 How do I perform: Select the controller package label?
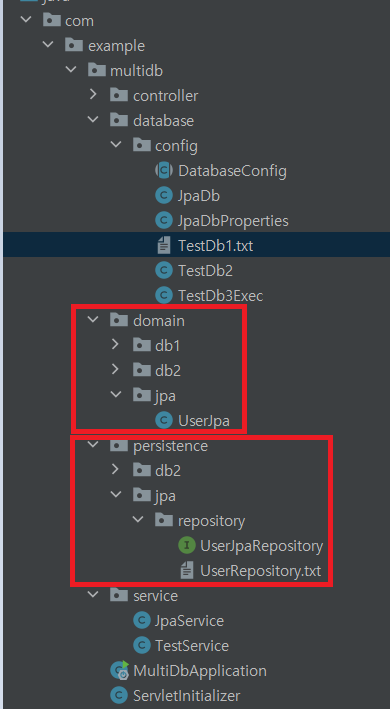pos(165,95)
